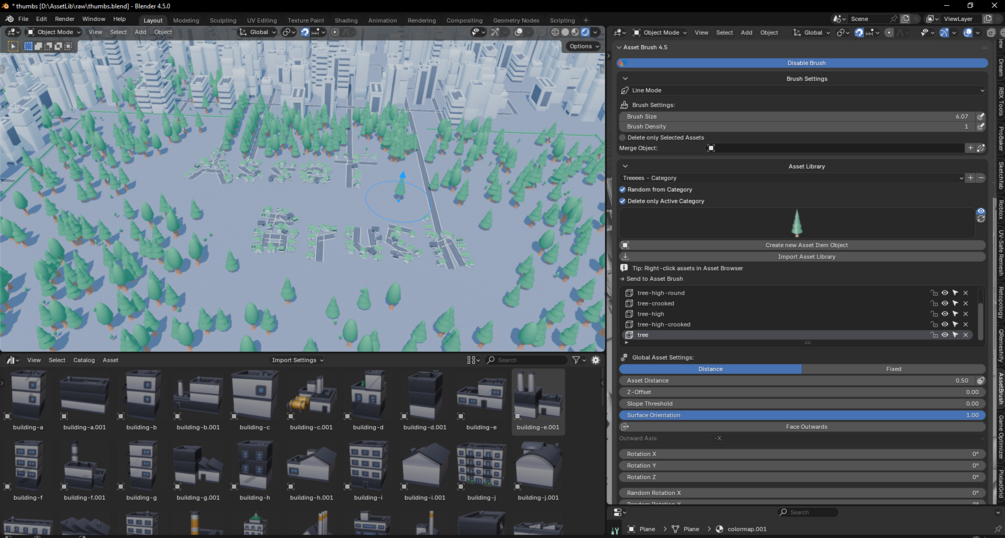The image size is (1005, 538).
Task: Click the plus icon beside Treeees category
Action: click(x=970, y=178)
